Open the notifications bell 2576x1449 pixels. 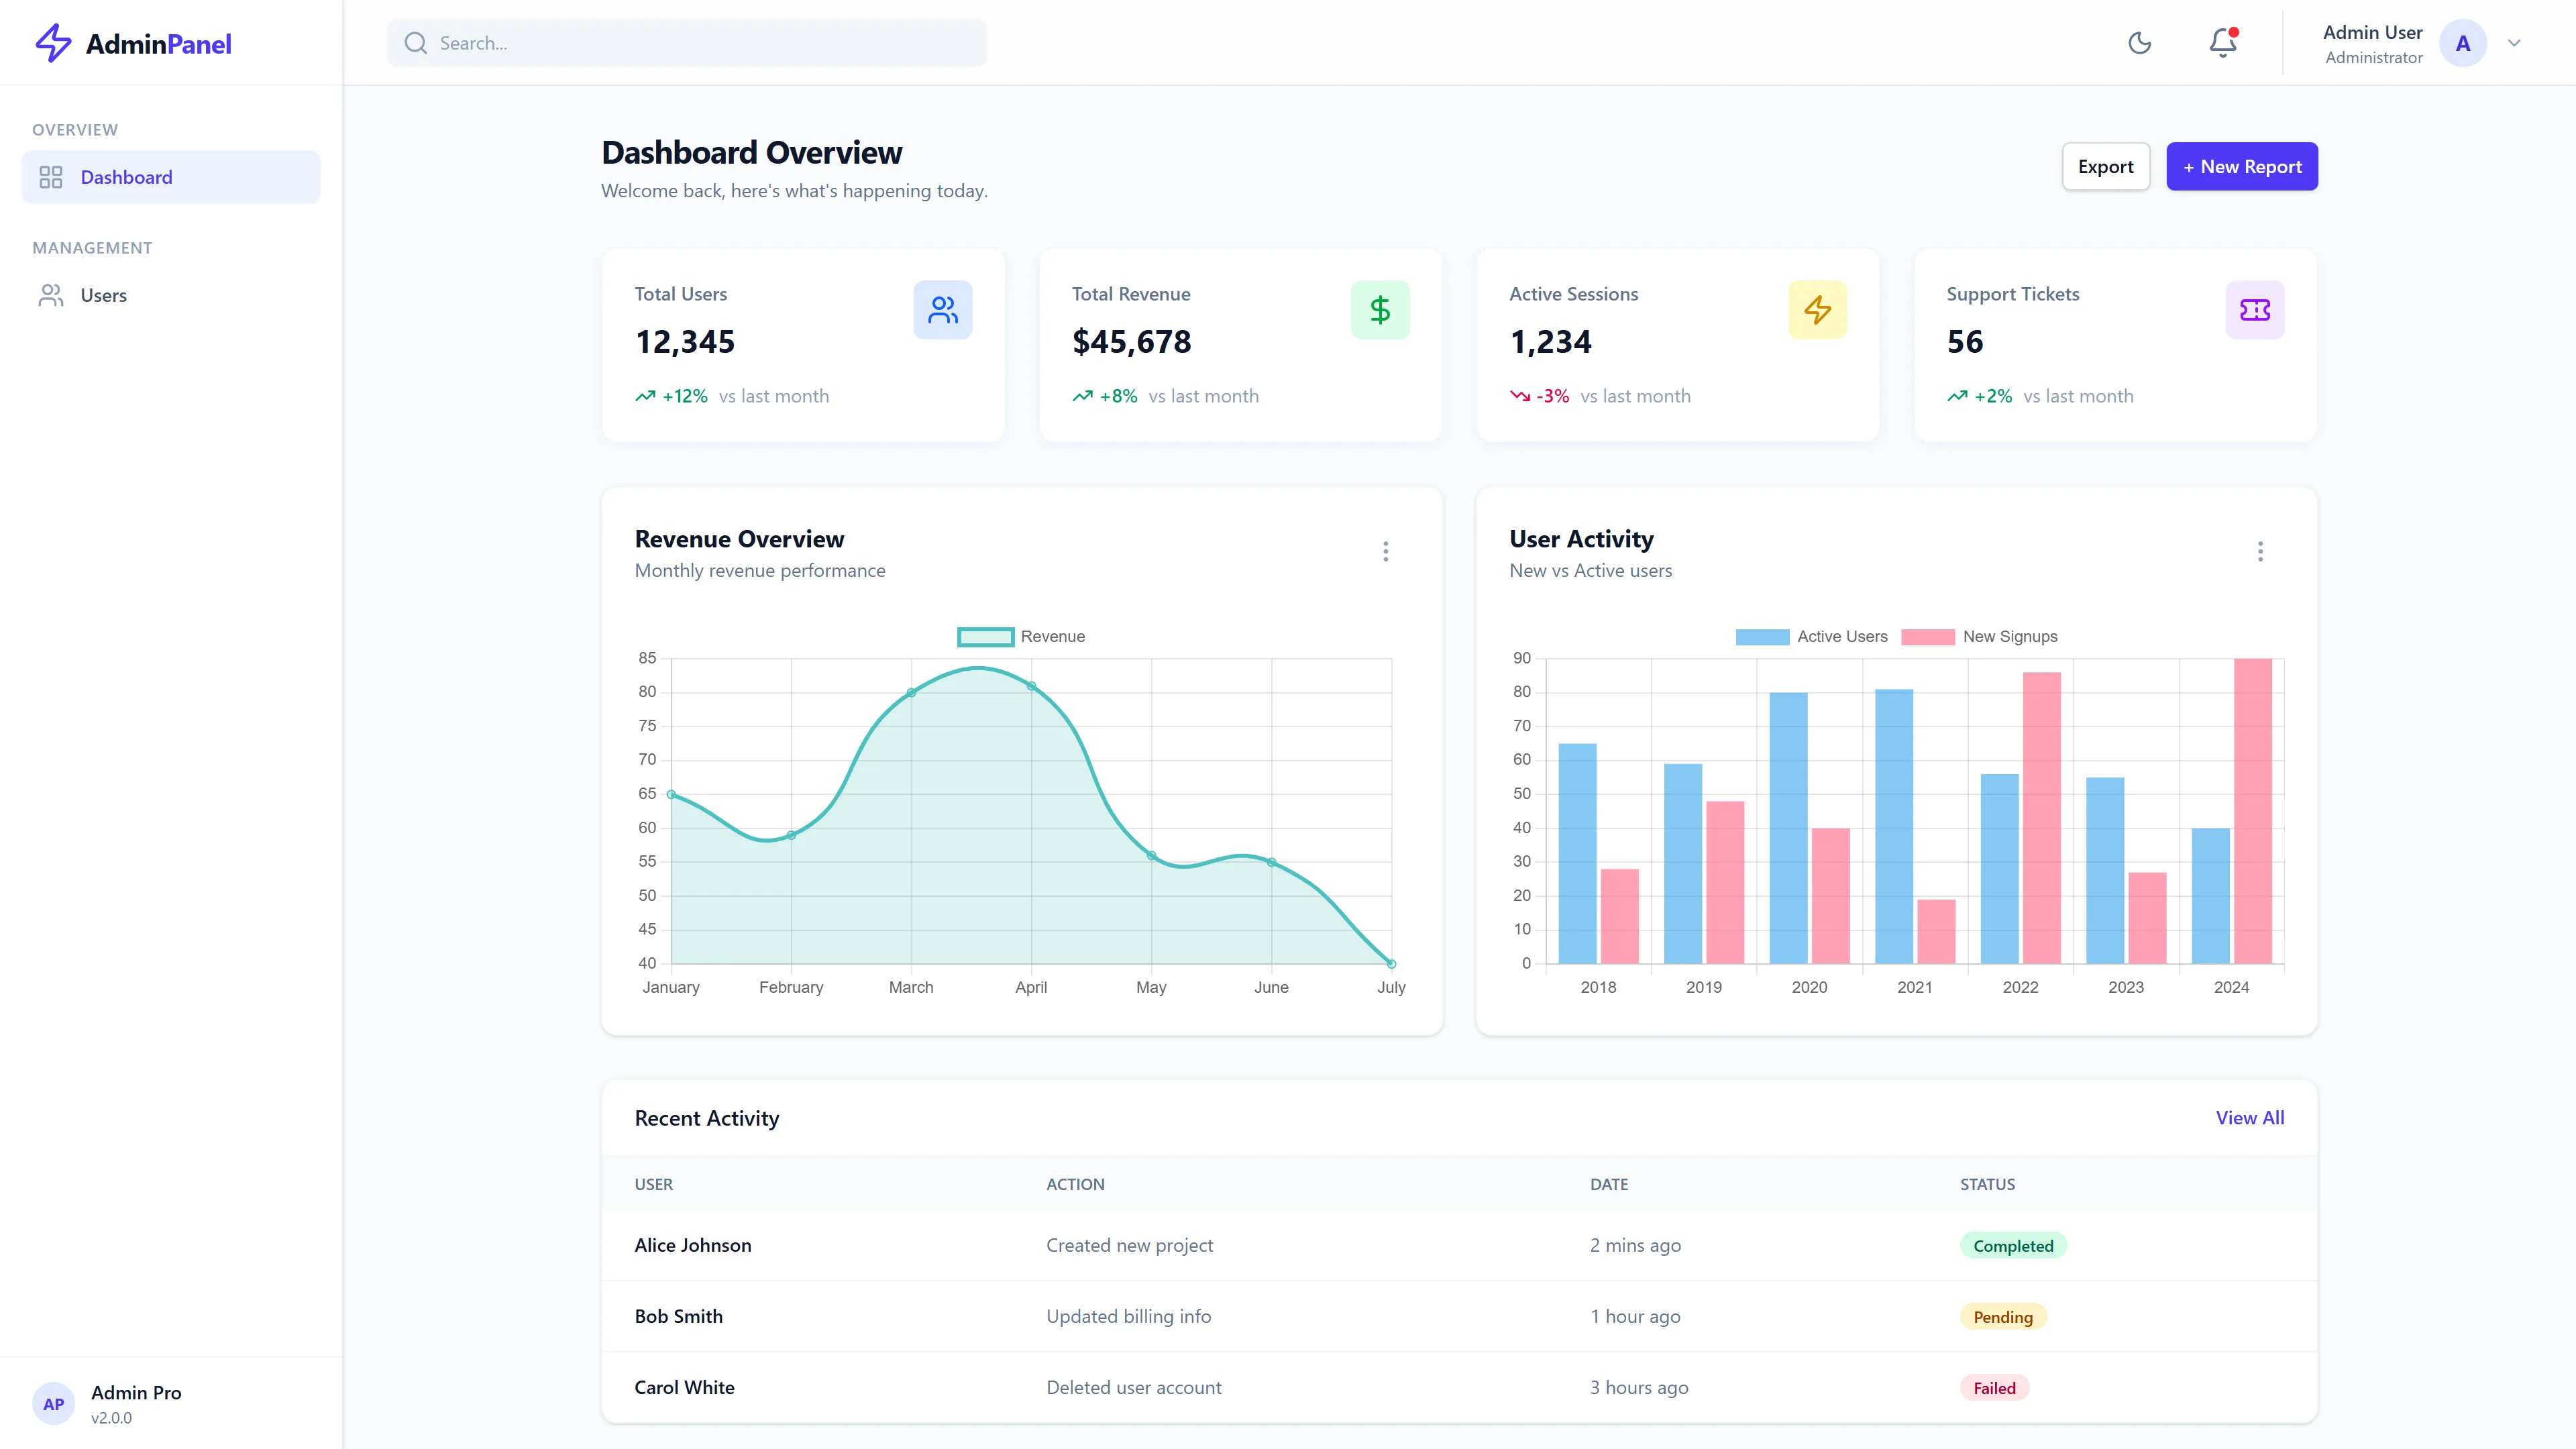click(x=2221, y=43)
